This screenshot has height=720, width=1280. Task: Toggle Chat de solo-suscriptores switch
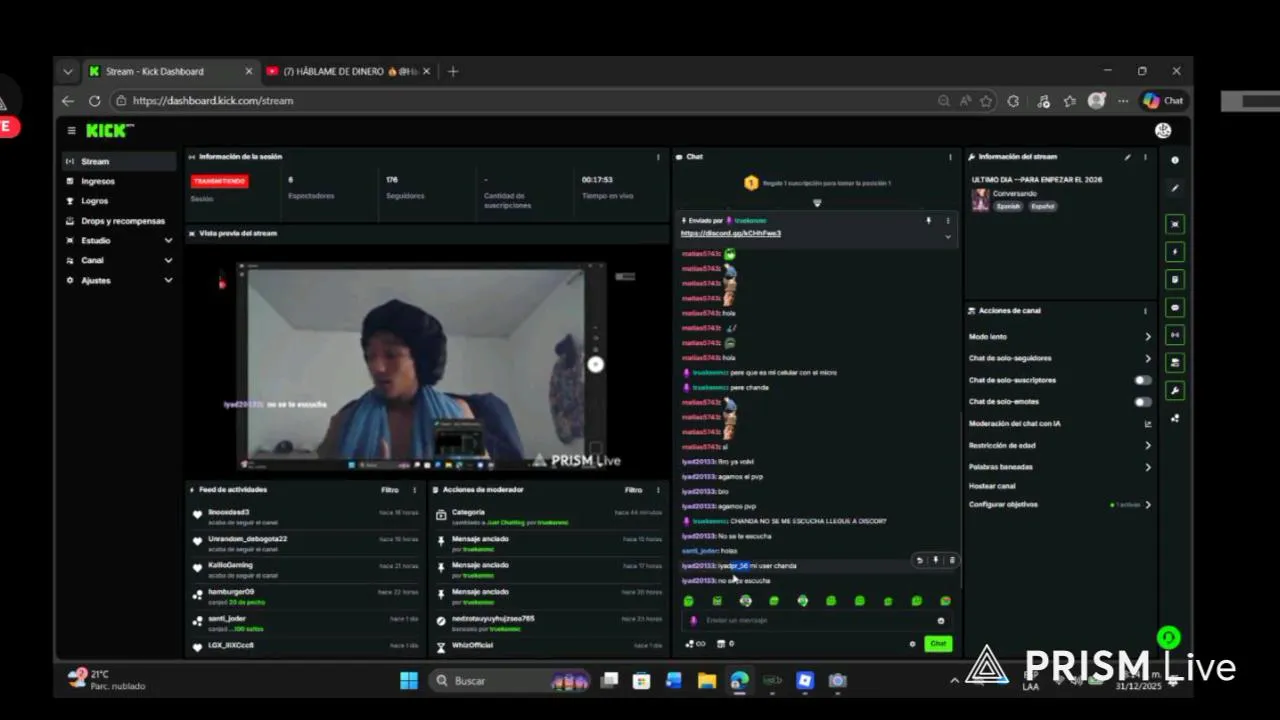point(1143,380)
